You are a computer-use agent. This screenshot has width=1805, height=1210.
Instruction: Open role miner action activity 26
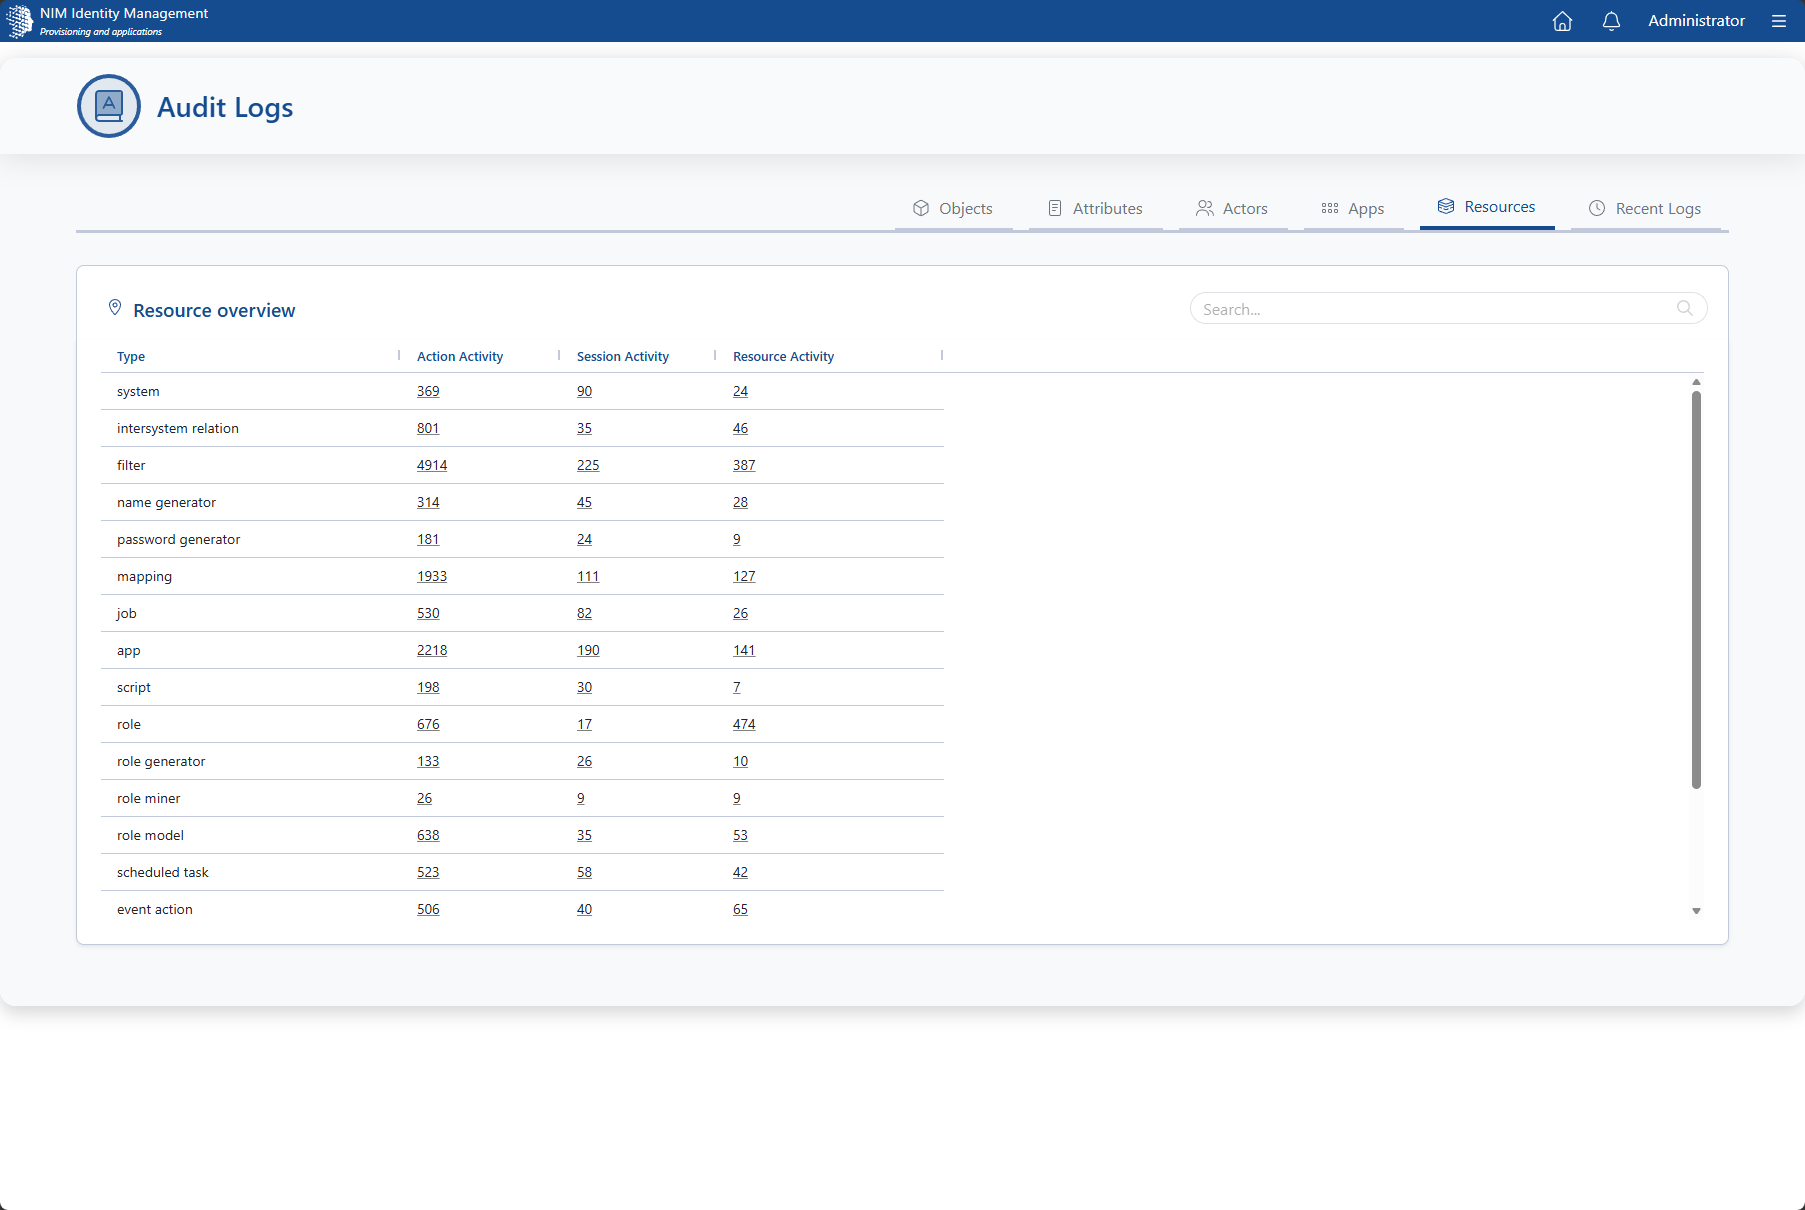tap(425, 798)
